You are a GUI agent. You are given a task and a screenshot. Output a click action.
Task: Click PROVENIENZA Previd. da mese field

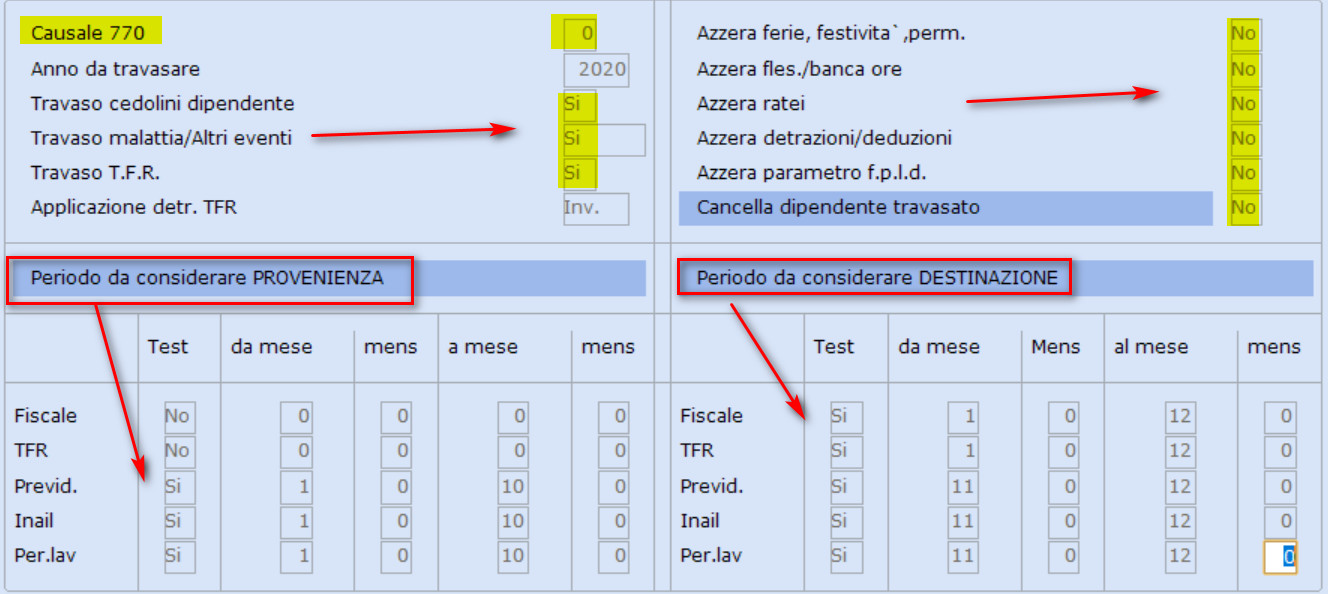(296, 486)
